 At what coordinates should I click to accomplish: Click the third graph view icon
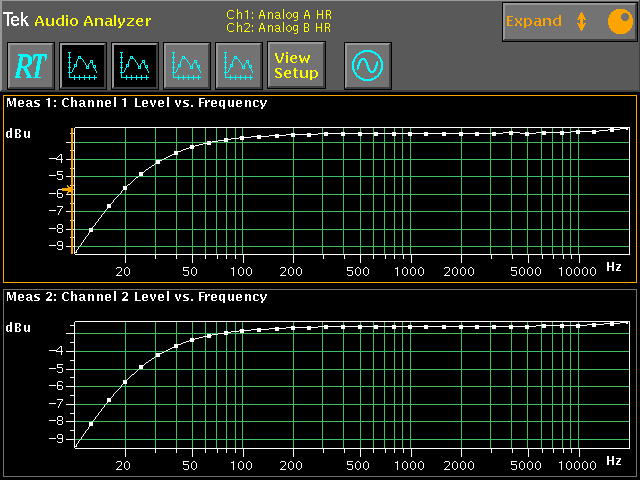[187, 66]
